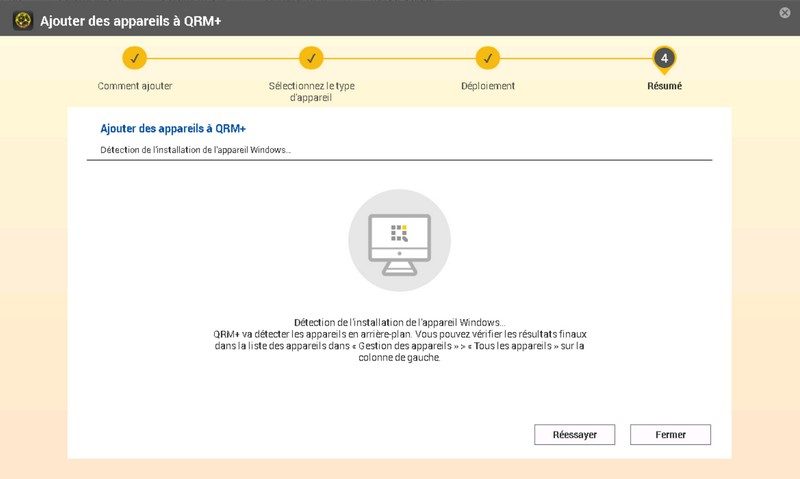This screenshot has height=479, width=800.
Task: Click the Windows device detection monitor icon
Action: coord(399,240)
